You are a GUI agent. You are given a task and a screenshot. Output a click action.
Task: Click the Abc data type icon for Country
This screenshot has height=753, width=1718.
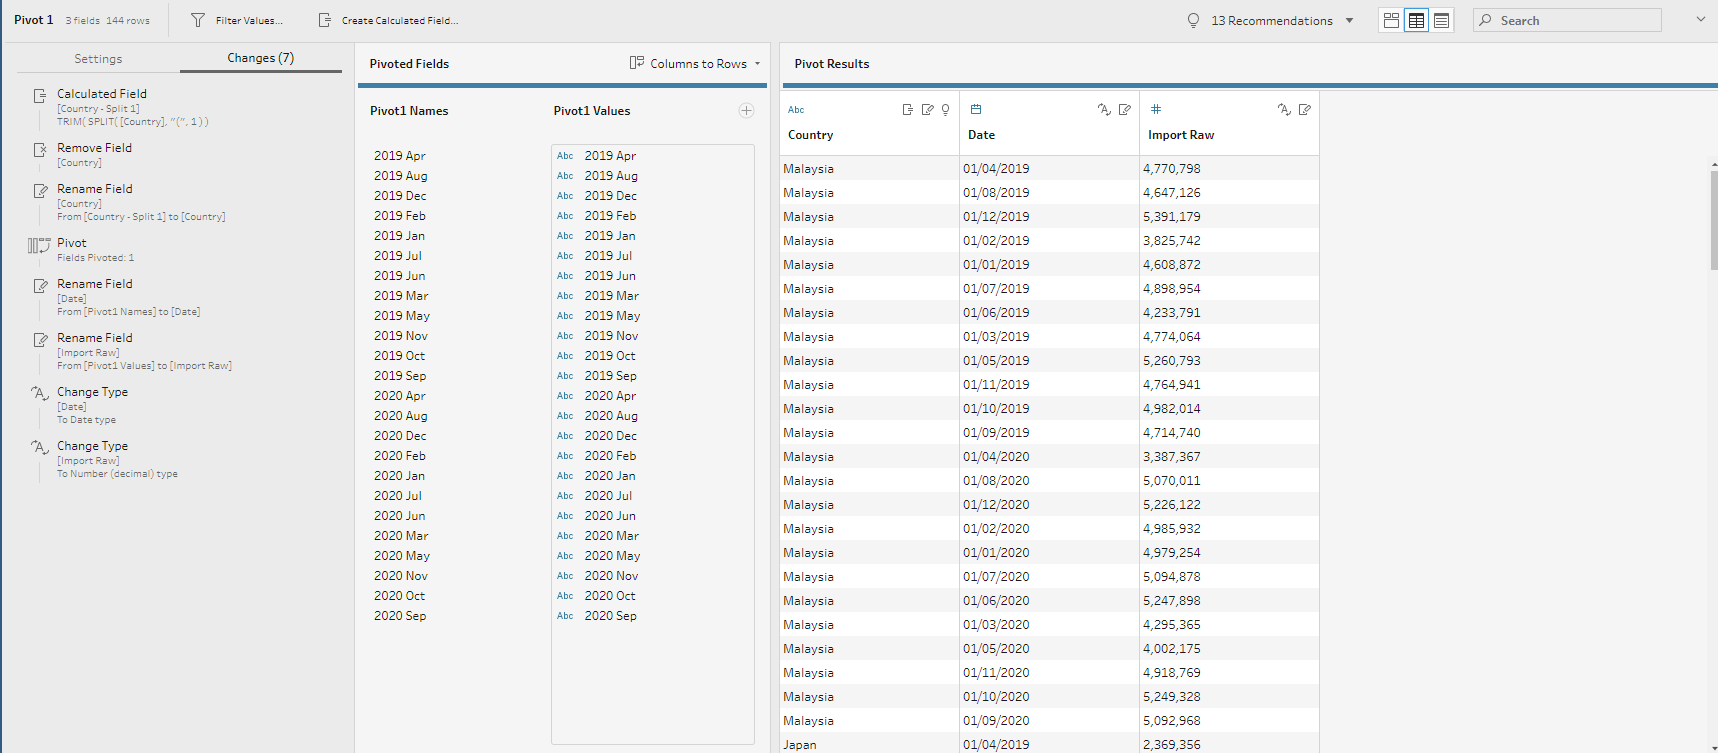[x=796, y=110]
